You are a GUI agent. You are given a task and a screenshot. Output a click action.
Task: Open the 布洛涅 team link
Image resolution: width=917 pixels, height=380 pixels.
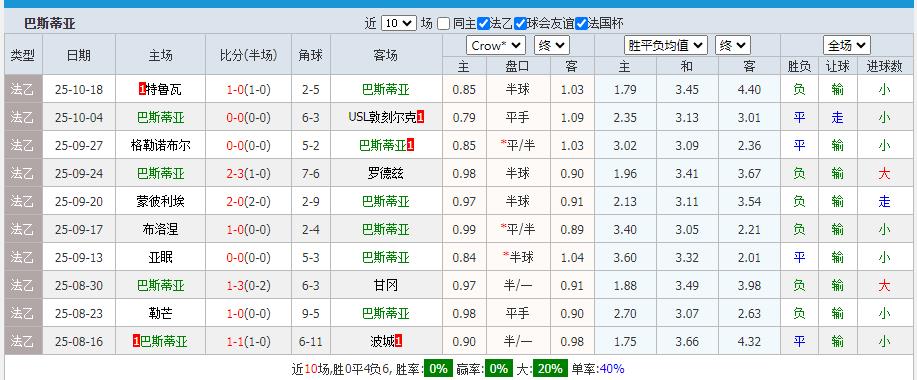[x=160, y=229]
